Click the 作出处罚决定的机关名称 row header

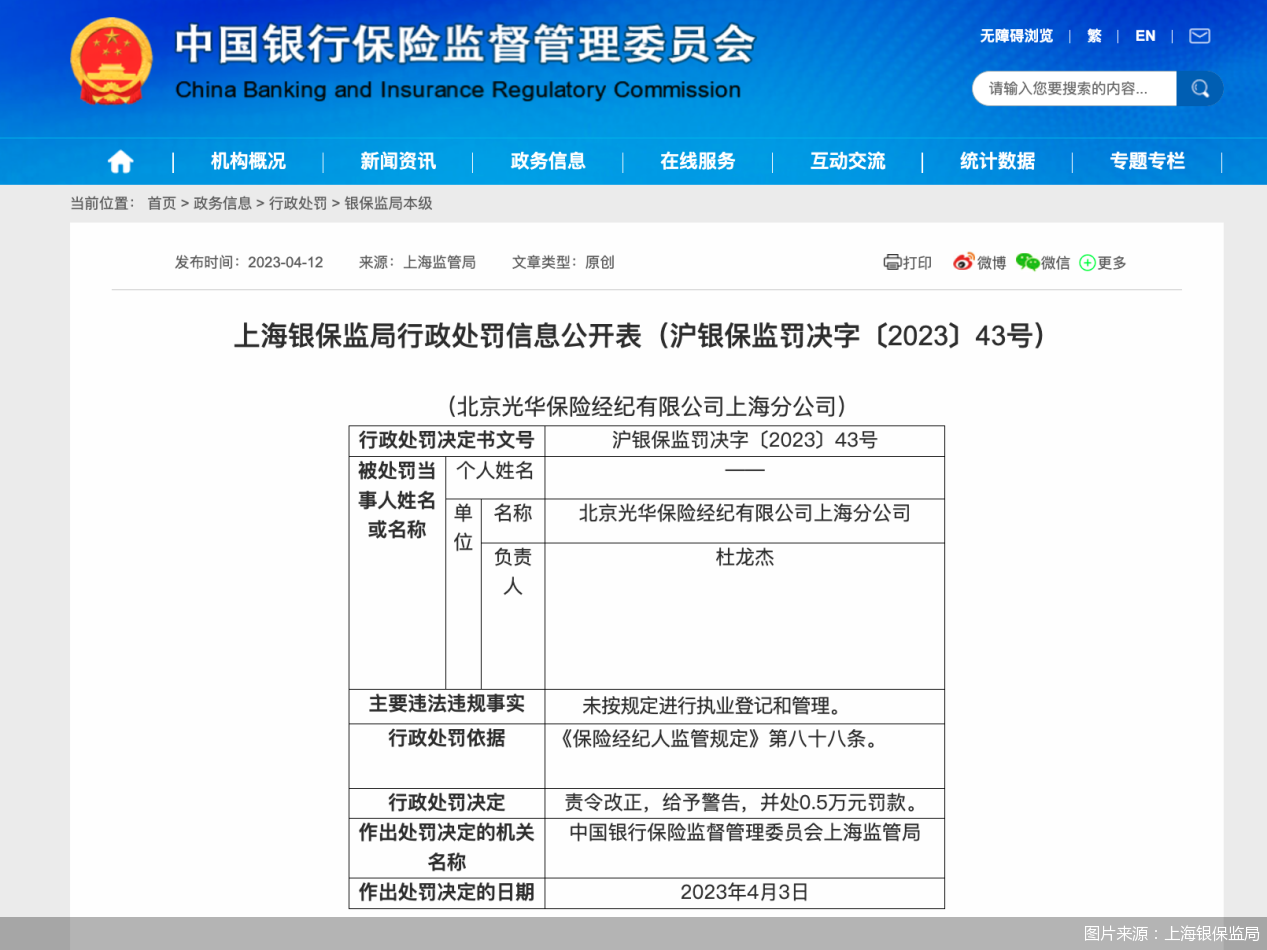[x=447, y=847]
